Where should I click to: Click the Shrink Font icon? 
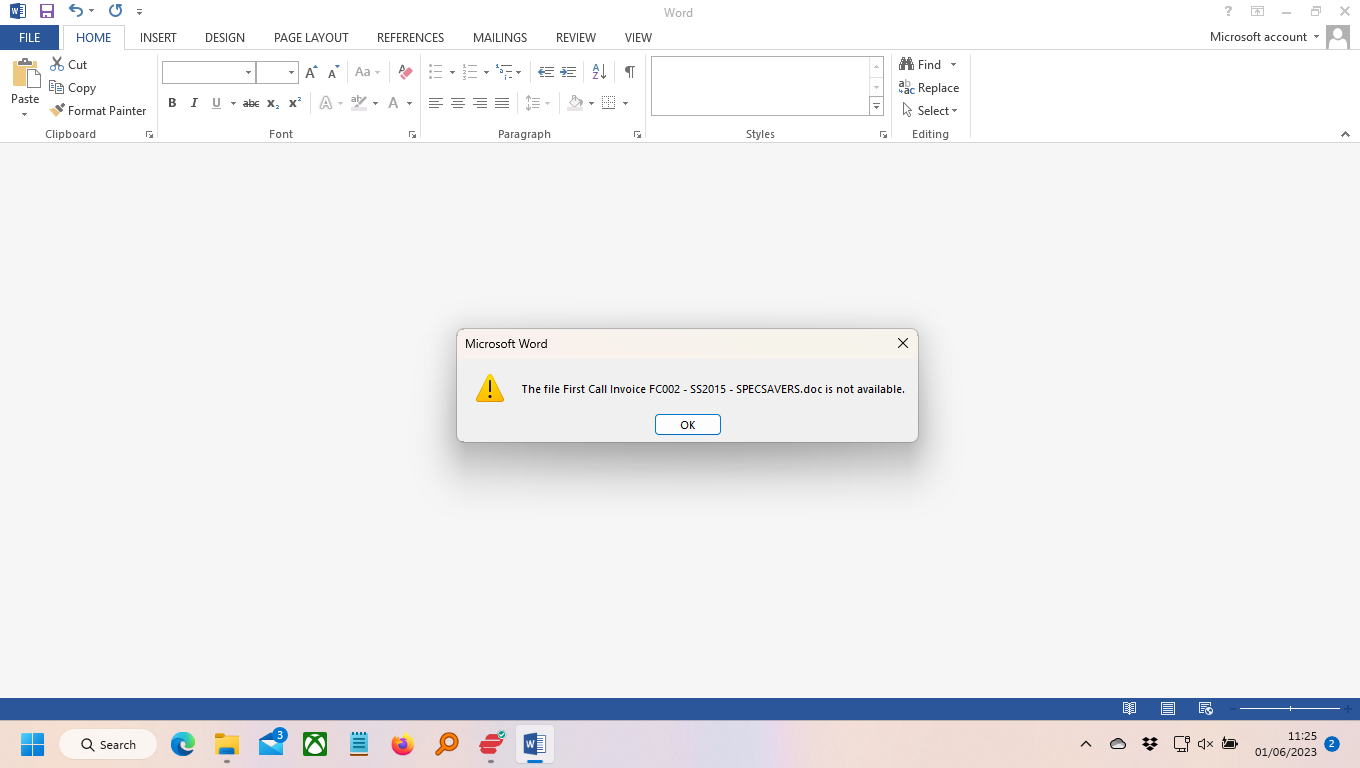point(333,72)
